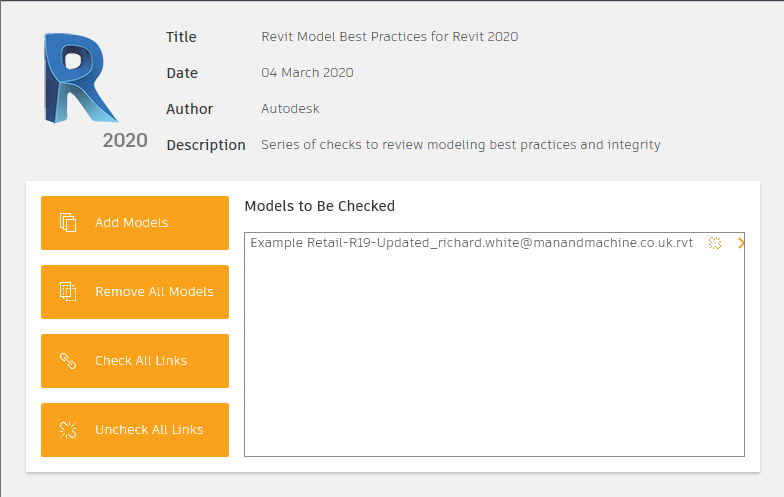Click the Add Models button label
The image size is (784, 497).
(132, 222)
